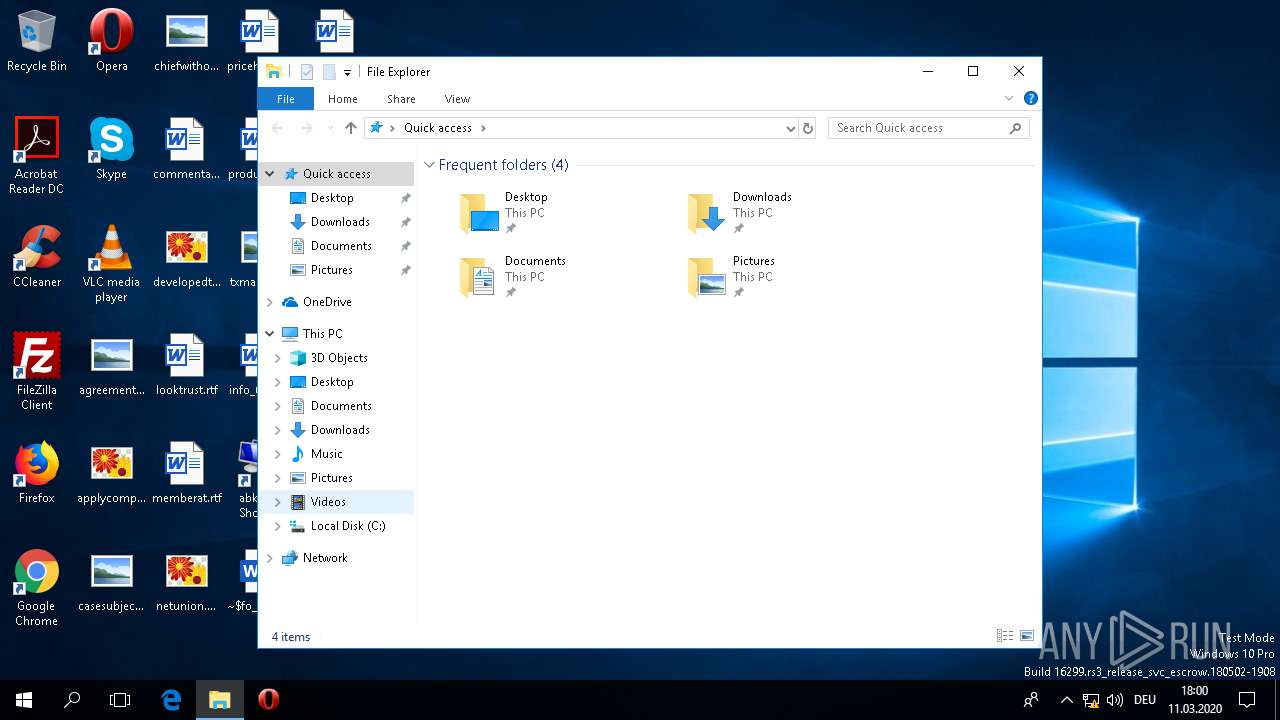The image size is (1280, 720).
Task: Expand the Network tree node
Action: (x=270, y=558)
